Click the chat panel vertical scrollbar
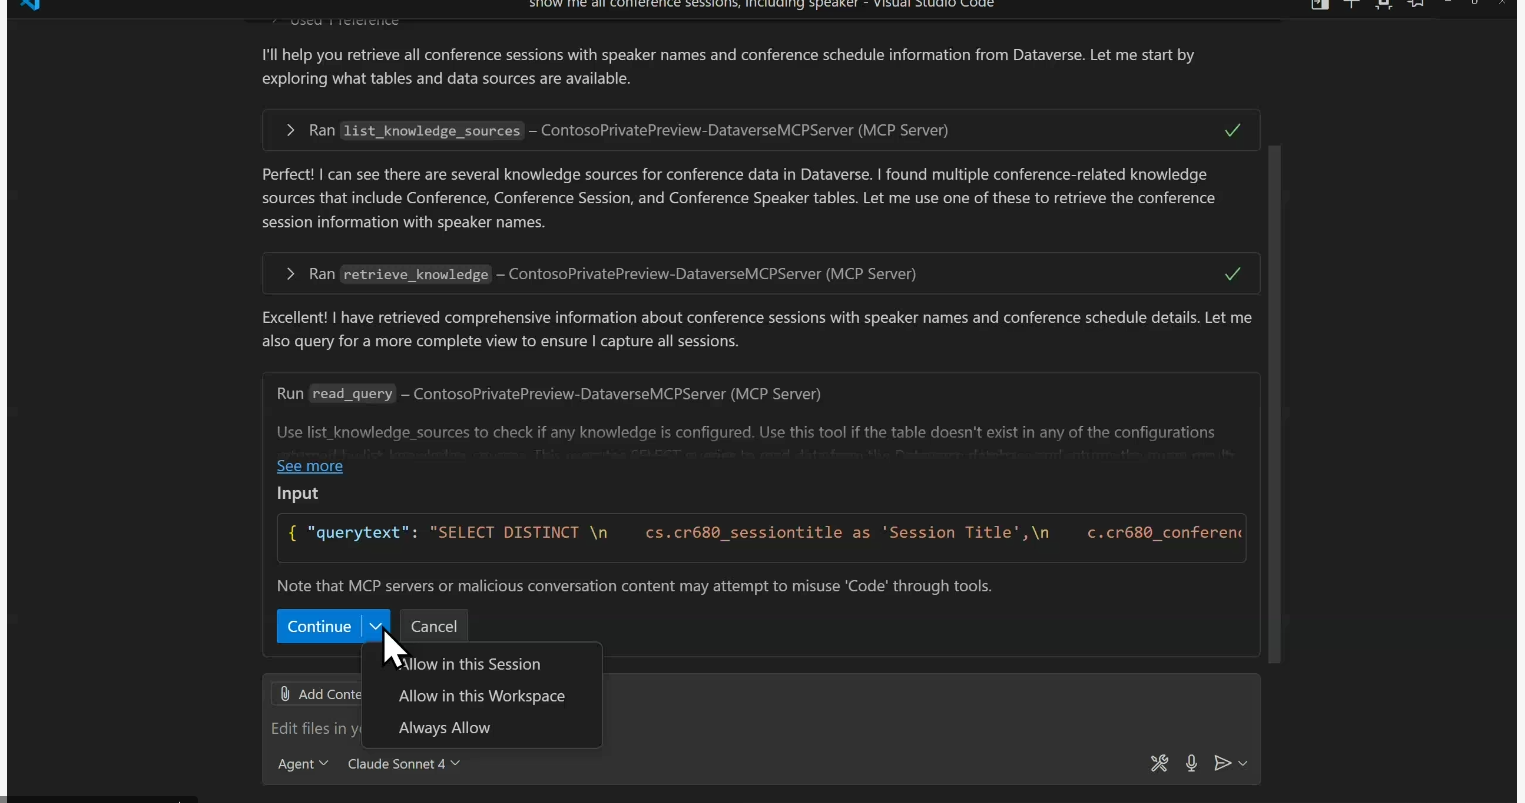This screenshot has width=1525, height=803. click(x=1274, y=403)
